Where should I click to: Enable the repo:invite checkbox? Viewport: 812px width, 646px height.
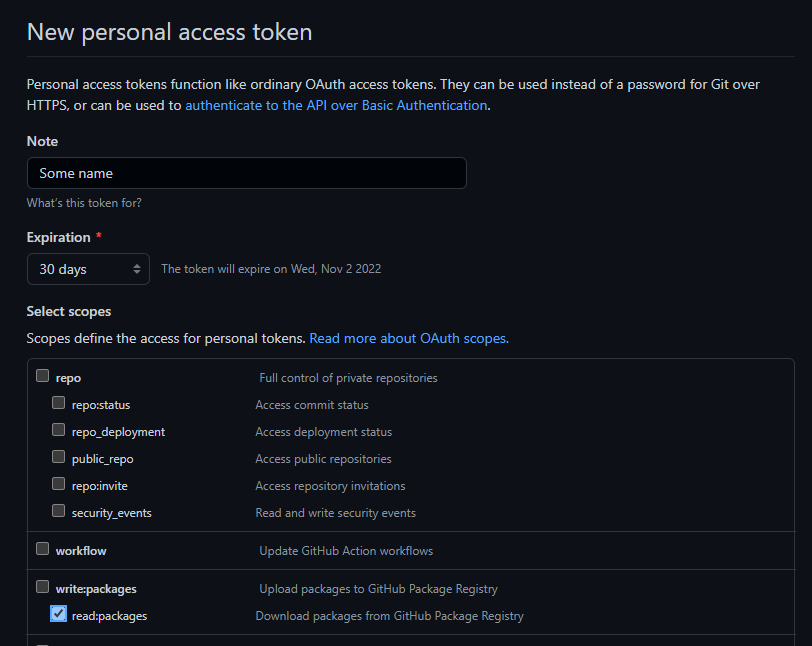pos(59,483)
